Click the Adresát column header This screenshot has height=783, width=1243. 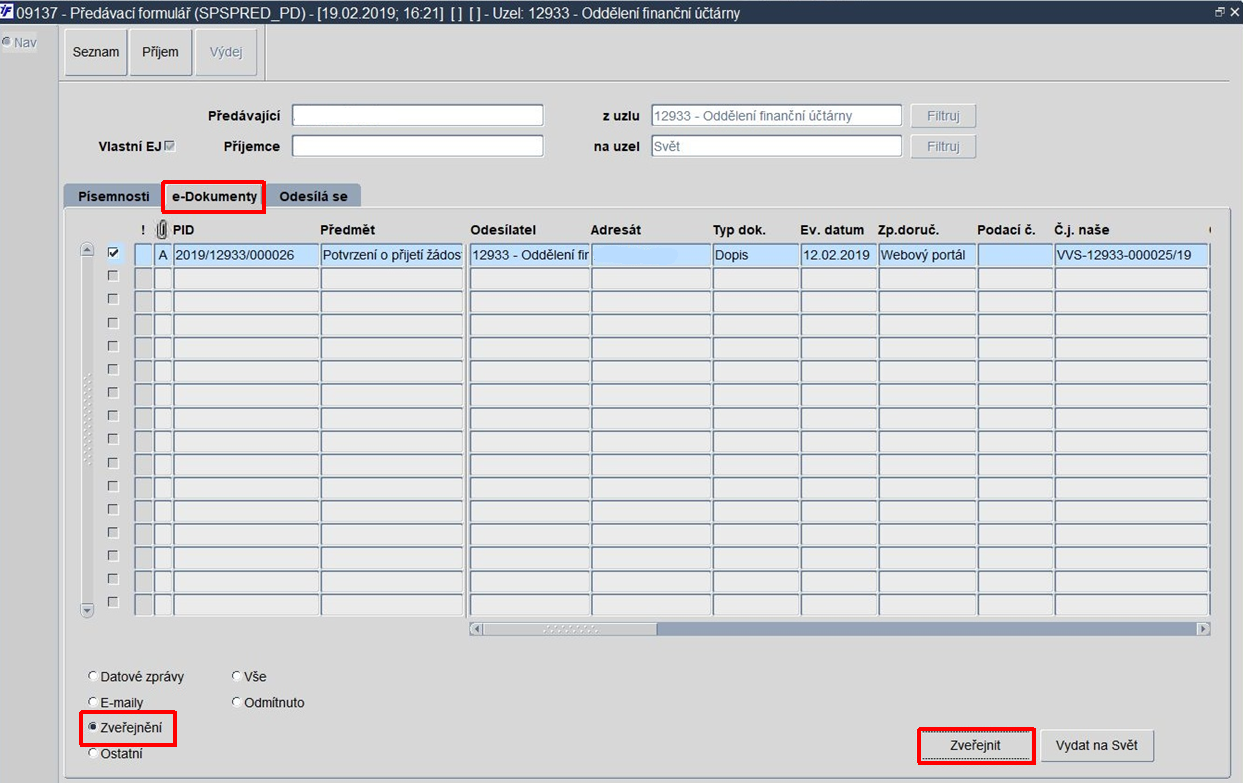pos(616,231)
